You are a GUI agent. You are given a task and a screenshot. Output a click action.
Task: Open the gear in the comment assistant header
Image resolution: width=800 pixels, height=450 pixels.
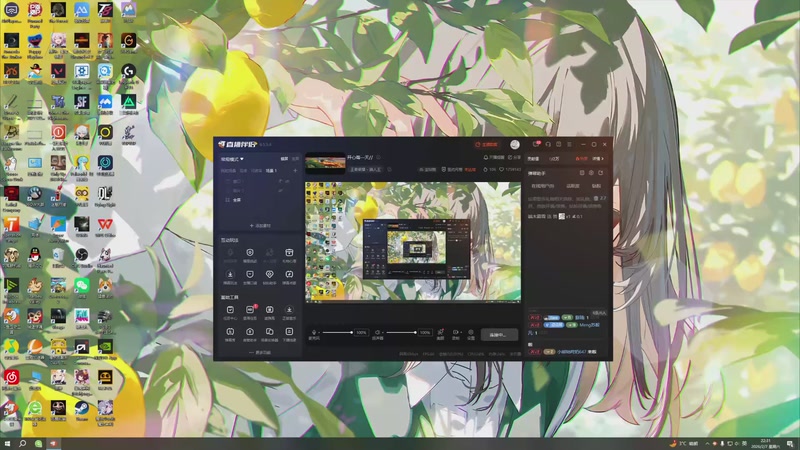591,173
